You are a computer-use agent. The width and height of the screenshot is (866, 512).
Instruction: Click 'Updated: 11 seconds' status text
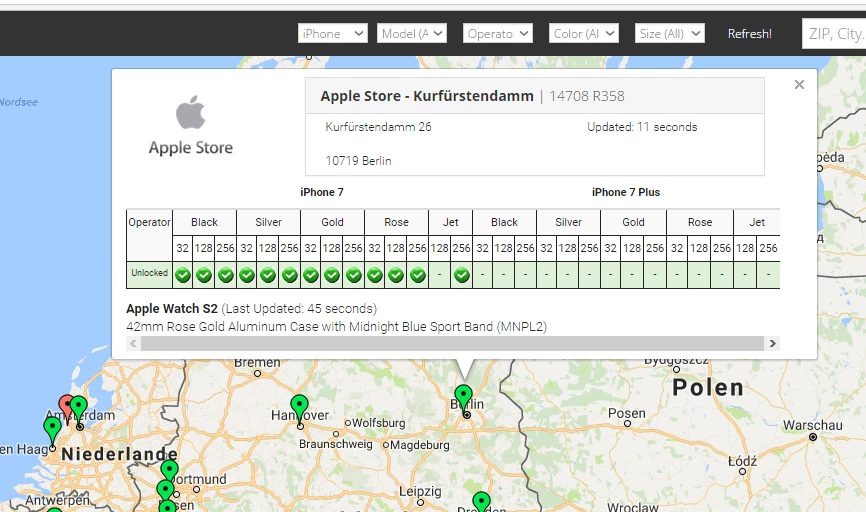point(642,127)
